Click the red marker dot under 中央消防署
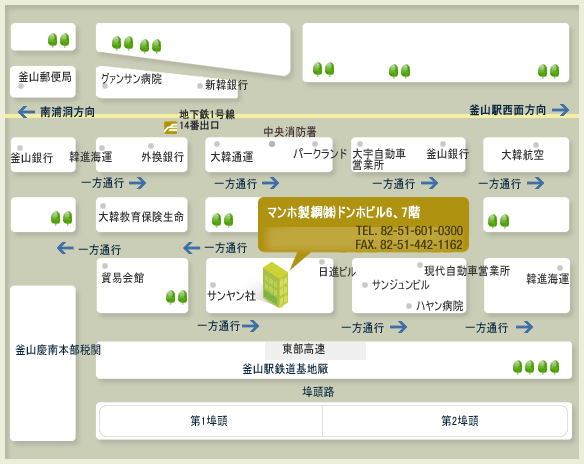 click(272, 144)
